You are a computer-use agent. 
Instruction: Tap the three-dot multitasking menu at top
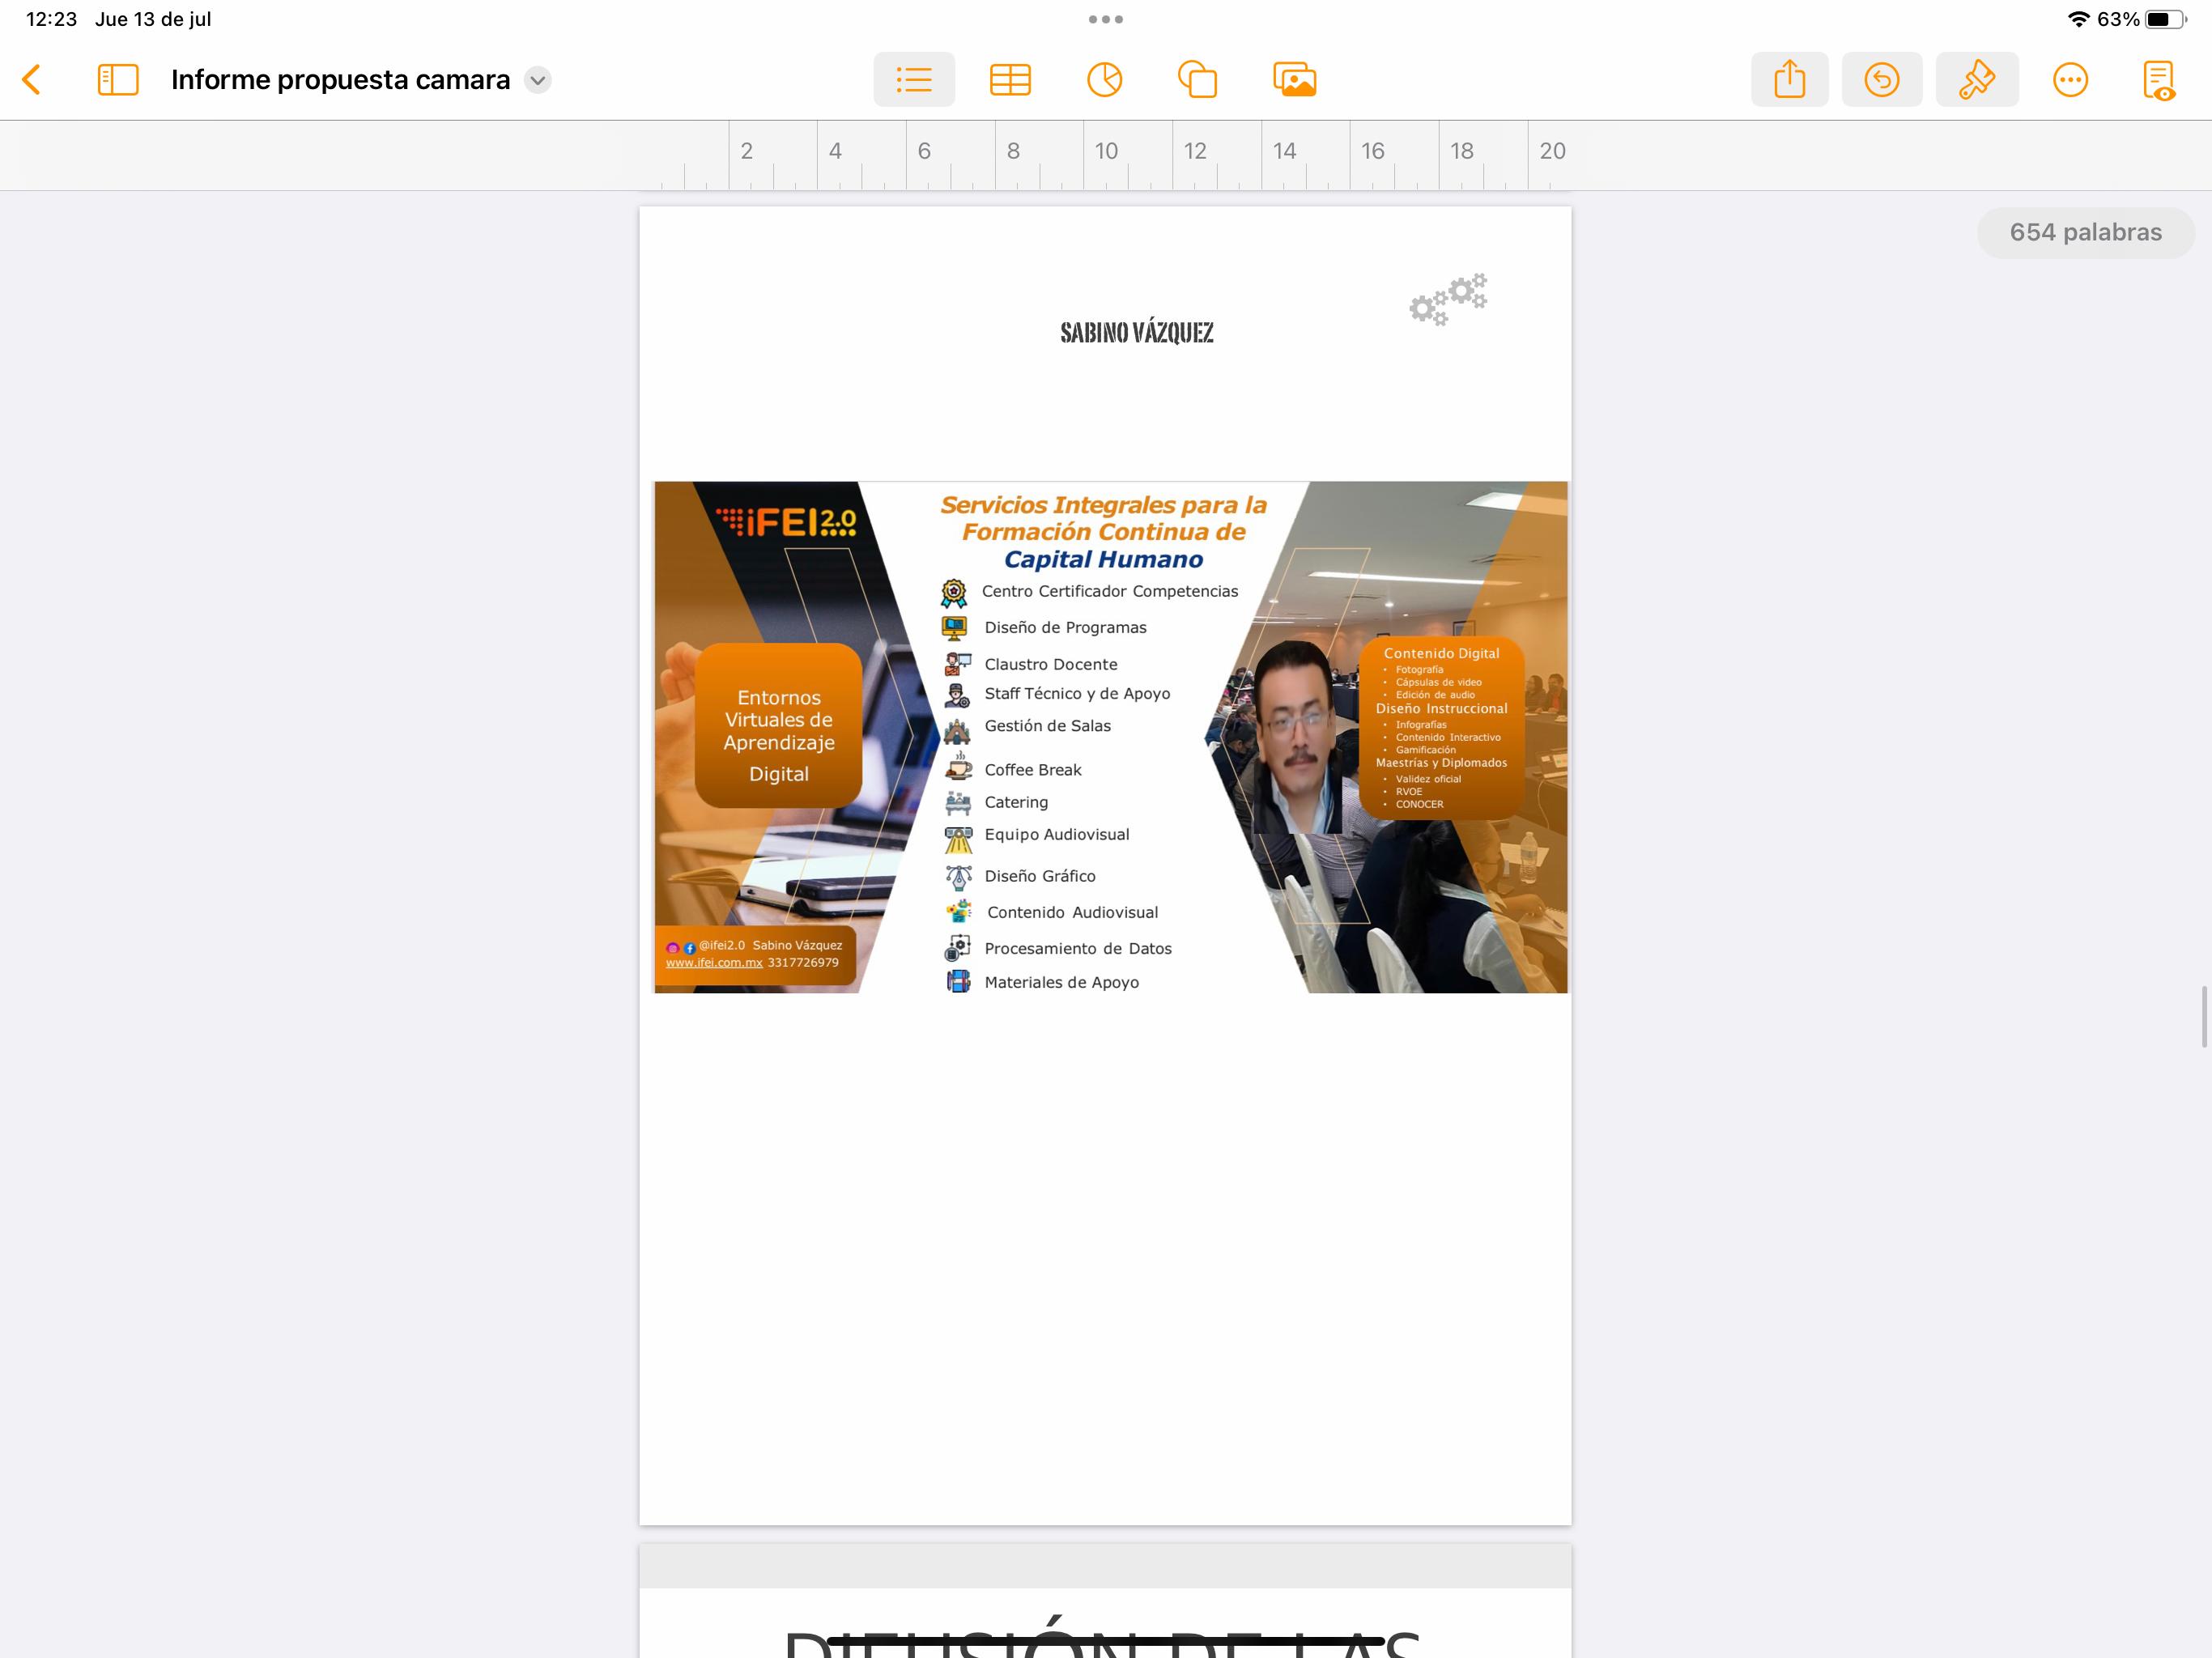tap(1105, 19)
